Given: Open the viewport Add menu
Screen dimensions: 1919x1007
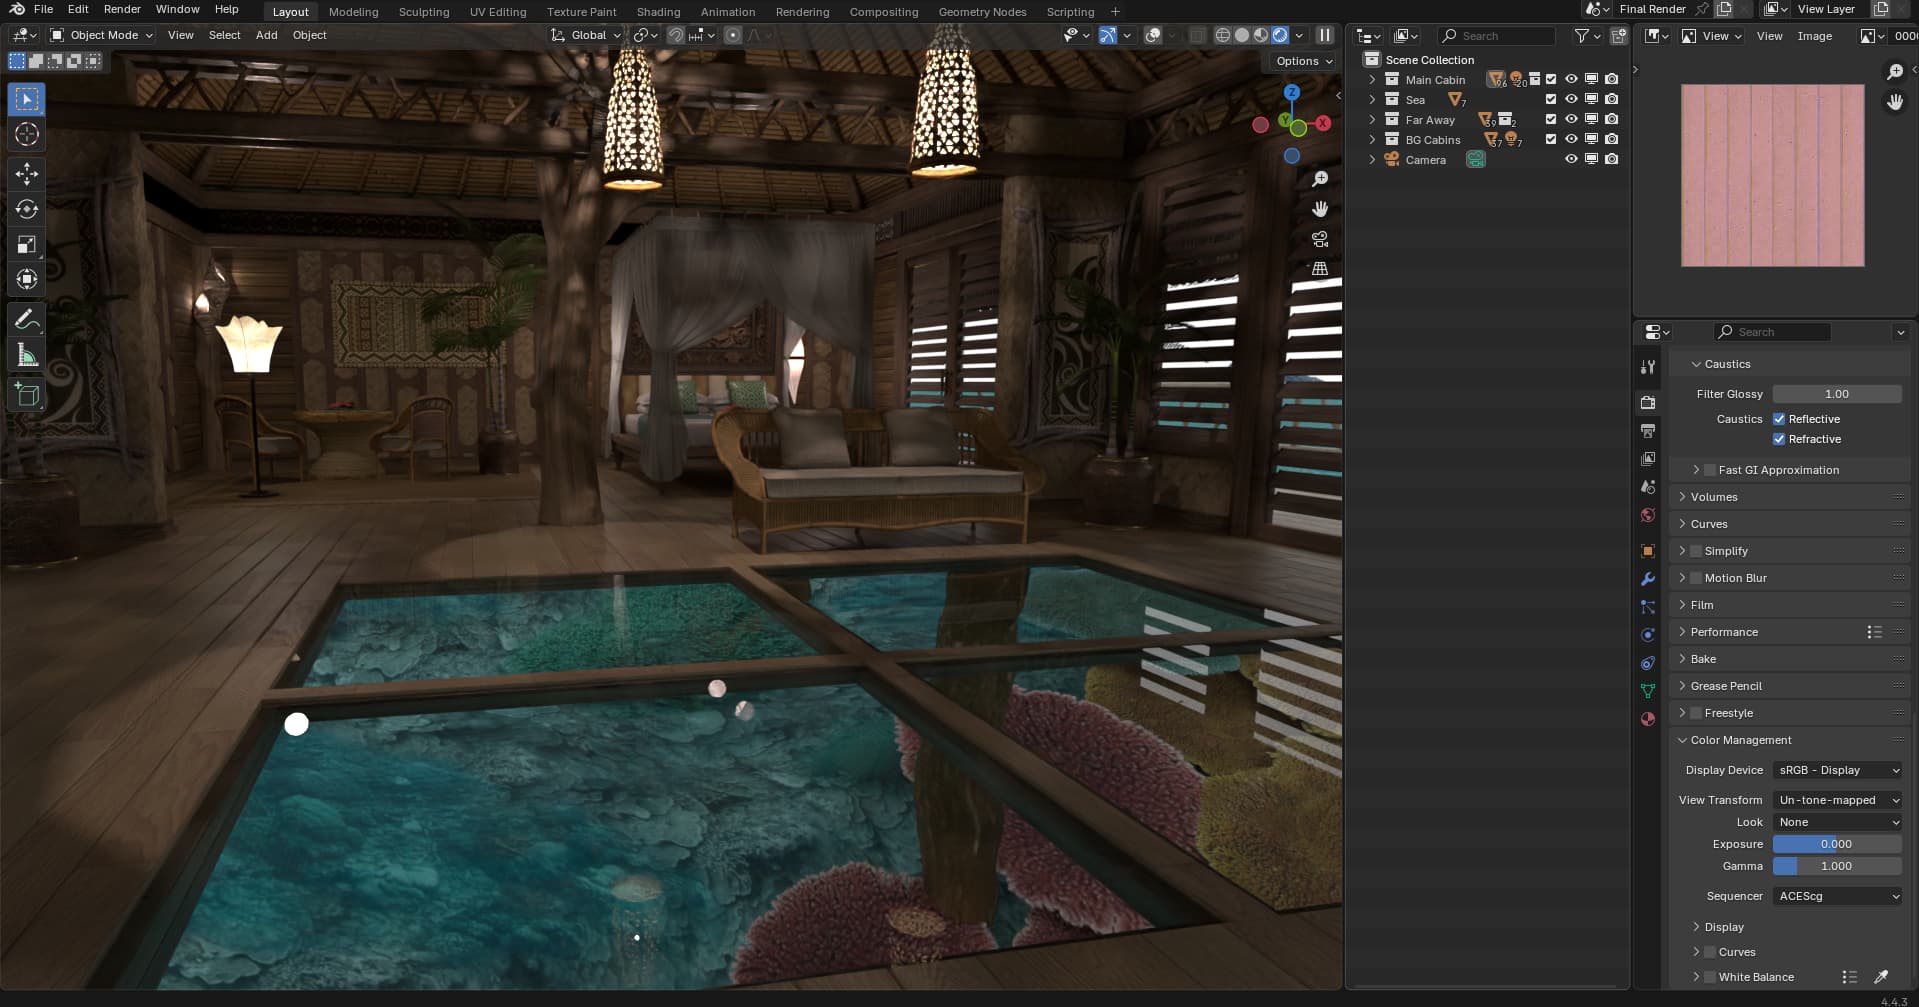Looking at the screenshot, I should coord(266,35).
